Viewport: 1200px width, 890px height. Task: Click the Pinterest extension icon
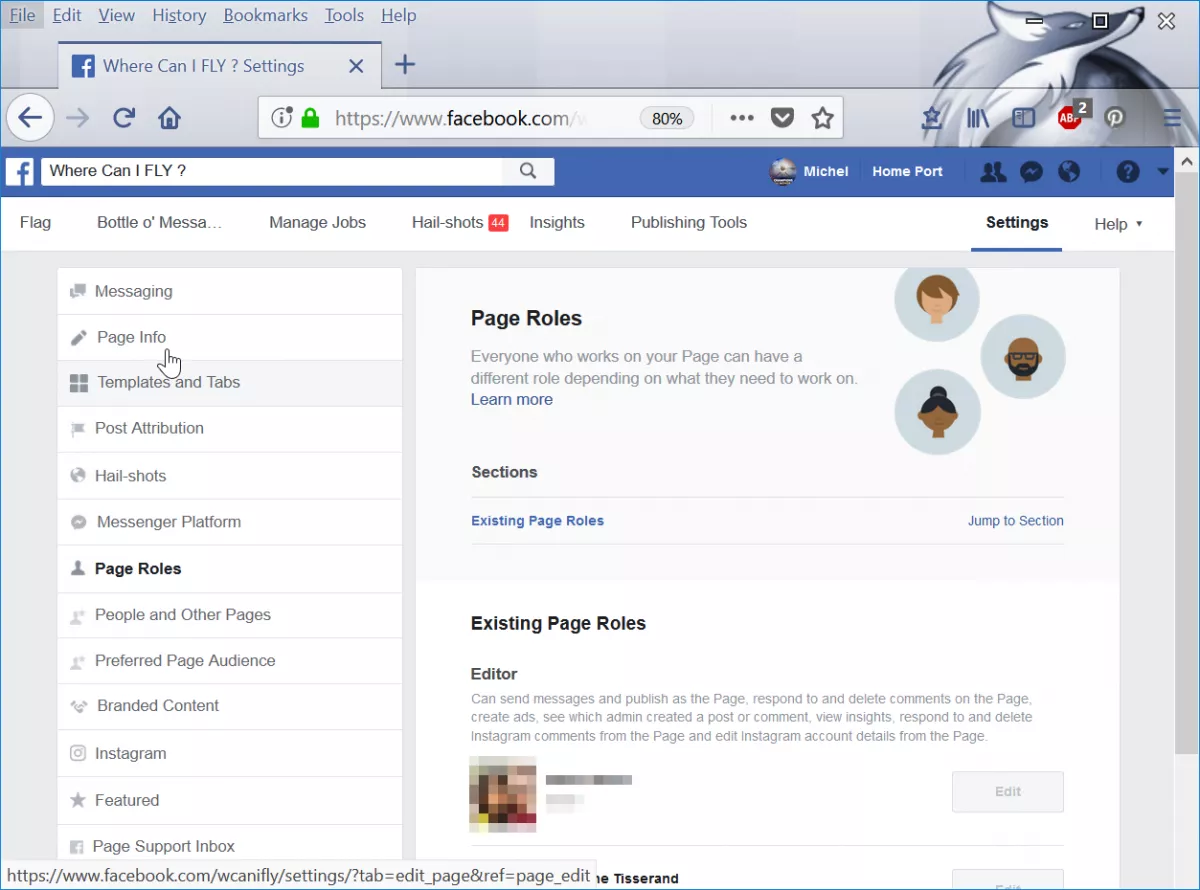(1115, 118)
